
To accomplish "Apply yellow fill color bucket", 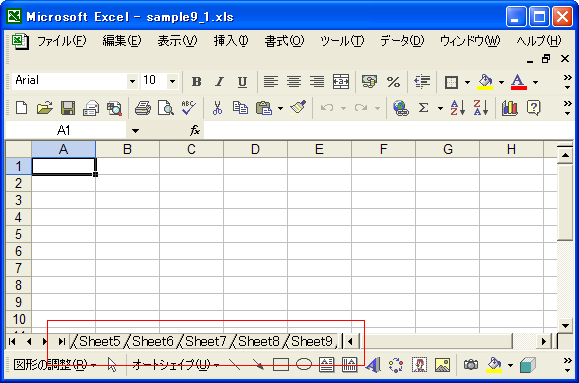I will click(x=485, y=82).
